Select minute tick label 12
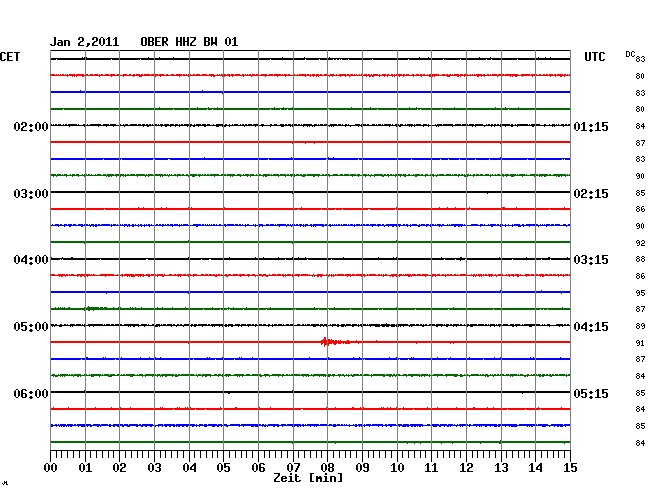Image resolution: width=650 pixels, height=494 pixels. (x=466, y=468)
